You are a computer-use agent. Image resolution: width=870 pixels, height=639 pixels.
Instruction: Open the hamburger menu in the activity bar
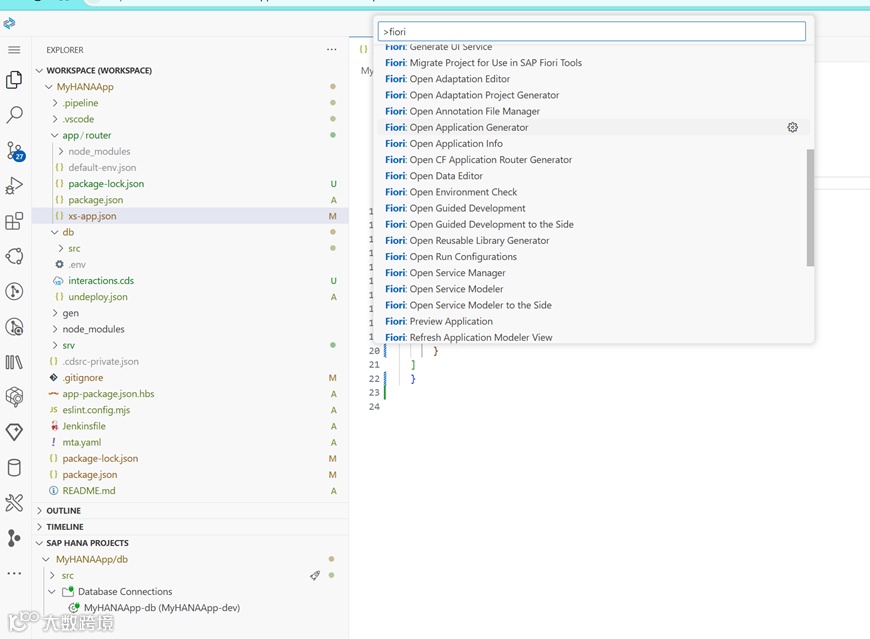(x=14, y=50)
